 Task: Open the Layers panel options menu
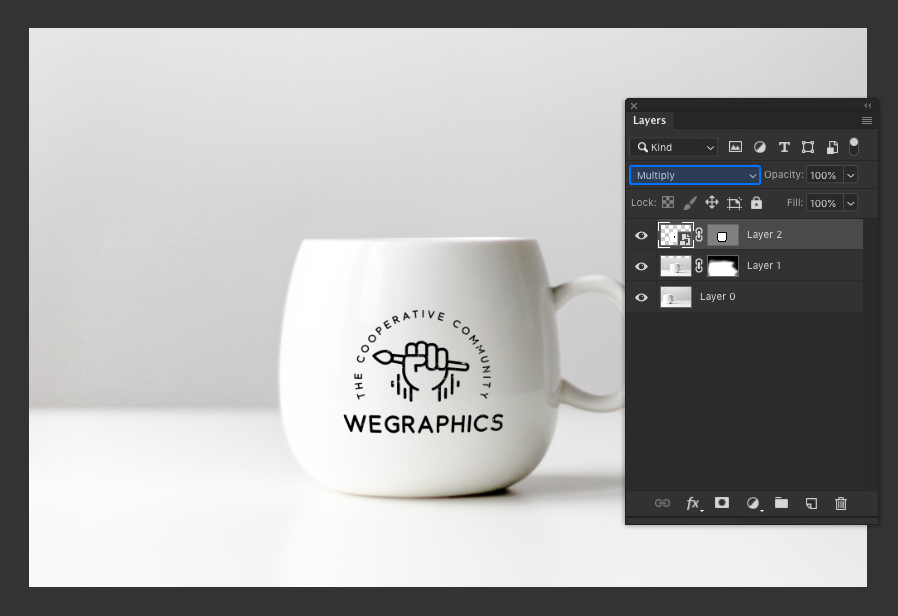[867, 120]
